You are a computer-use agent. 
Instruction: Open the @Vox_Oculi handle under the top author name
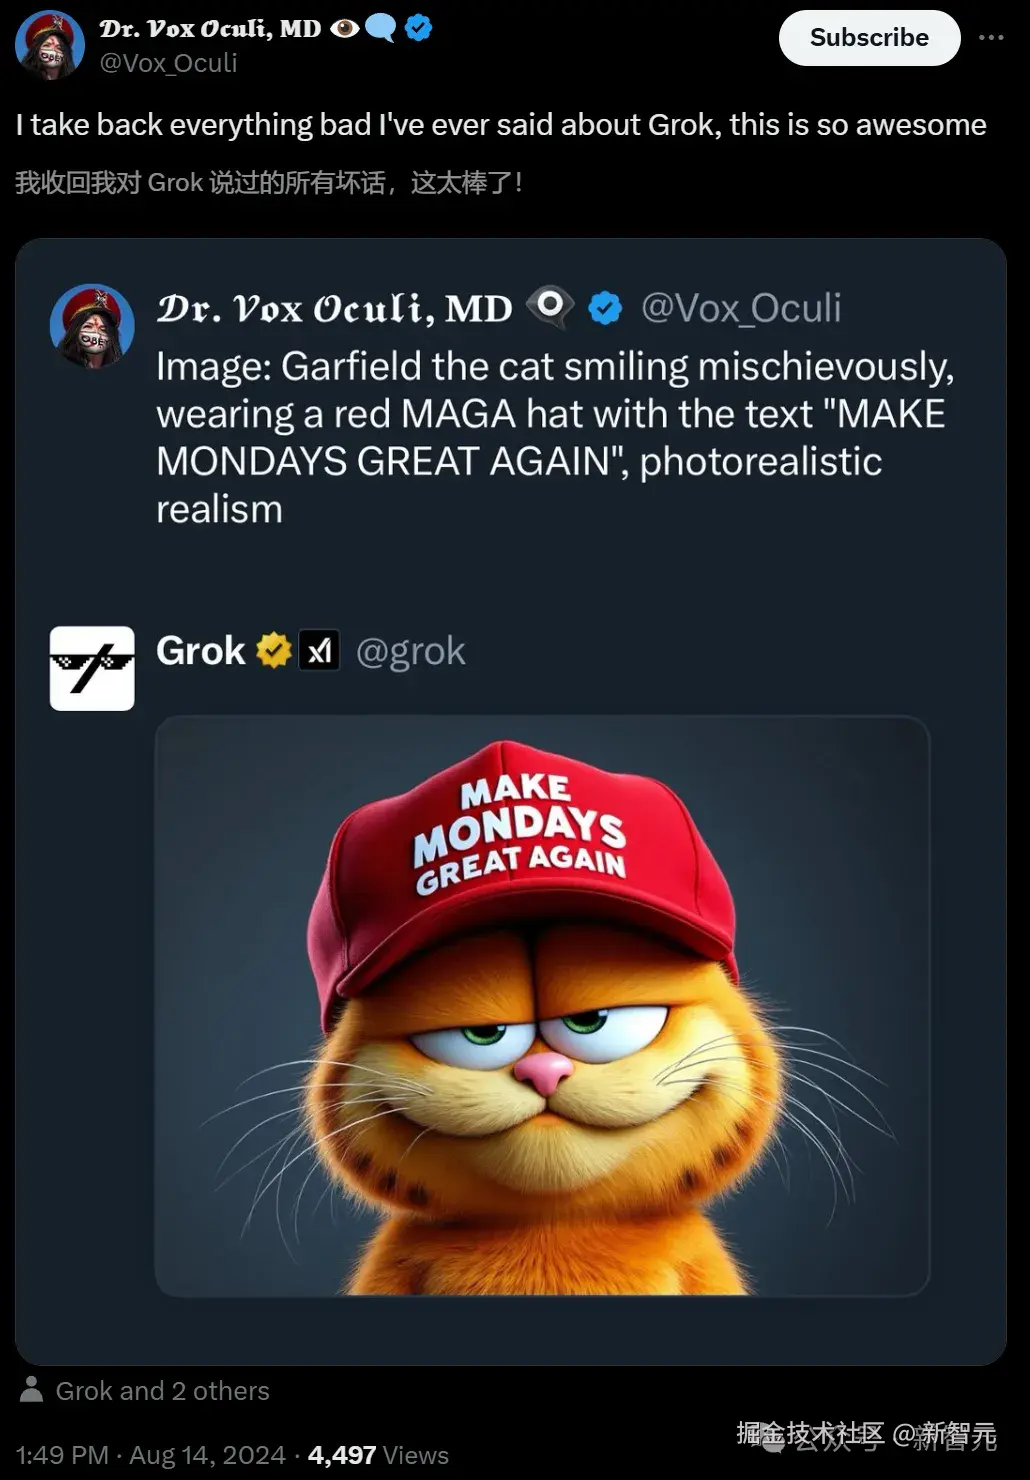tap(168, 63)
